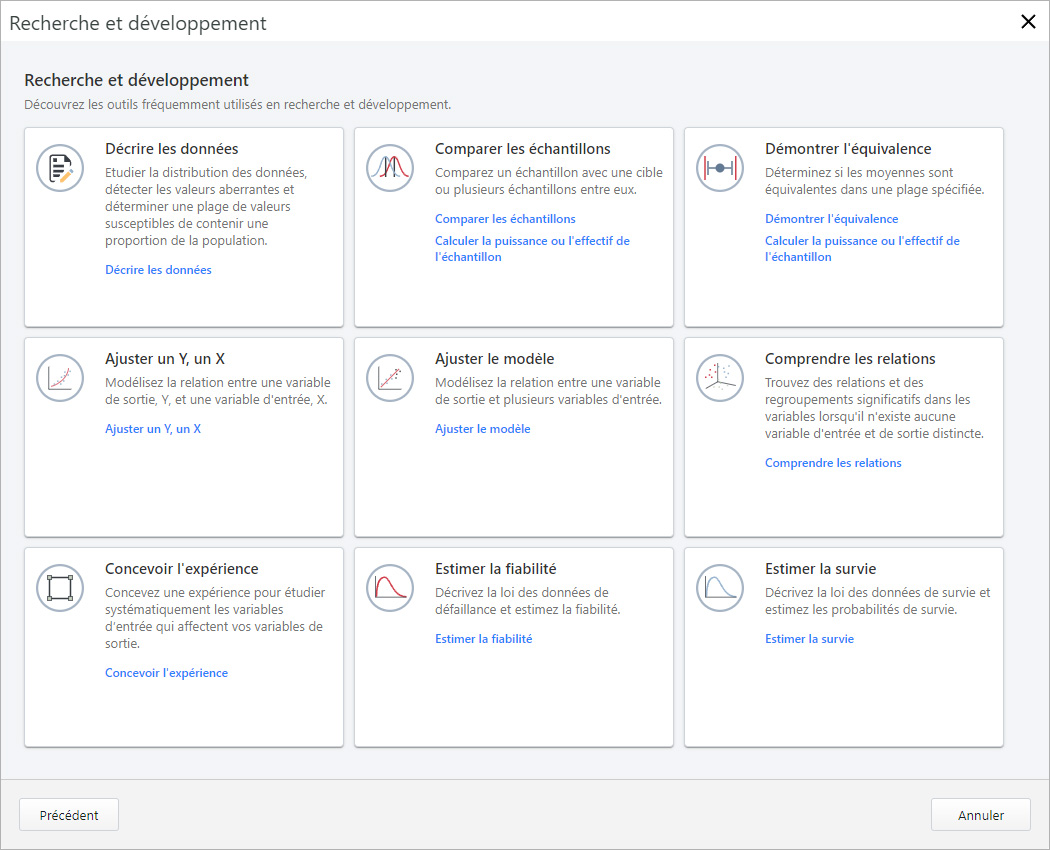Click the Estimer la survie distribution icon
Viewport: 1050px width, 850px height.
click(720, 588)
